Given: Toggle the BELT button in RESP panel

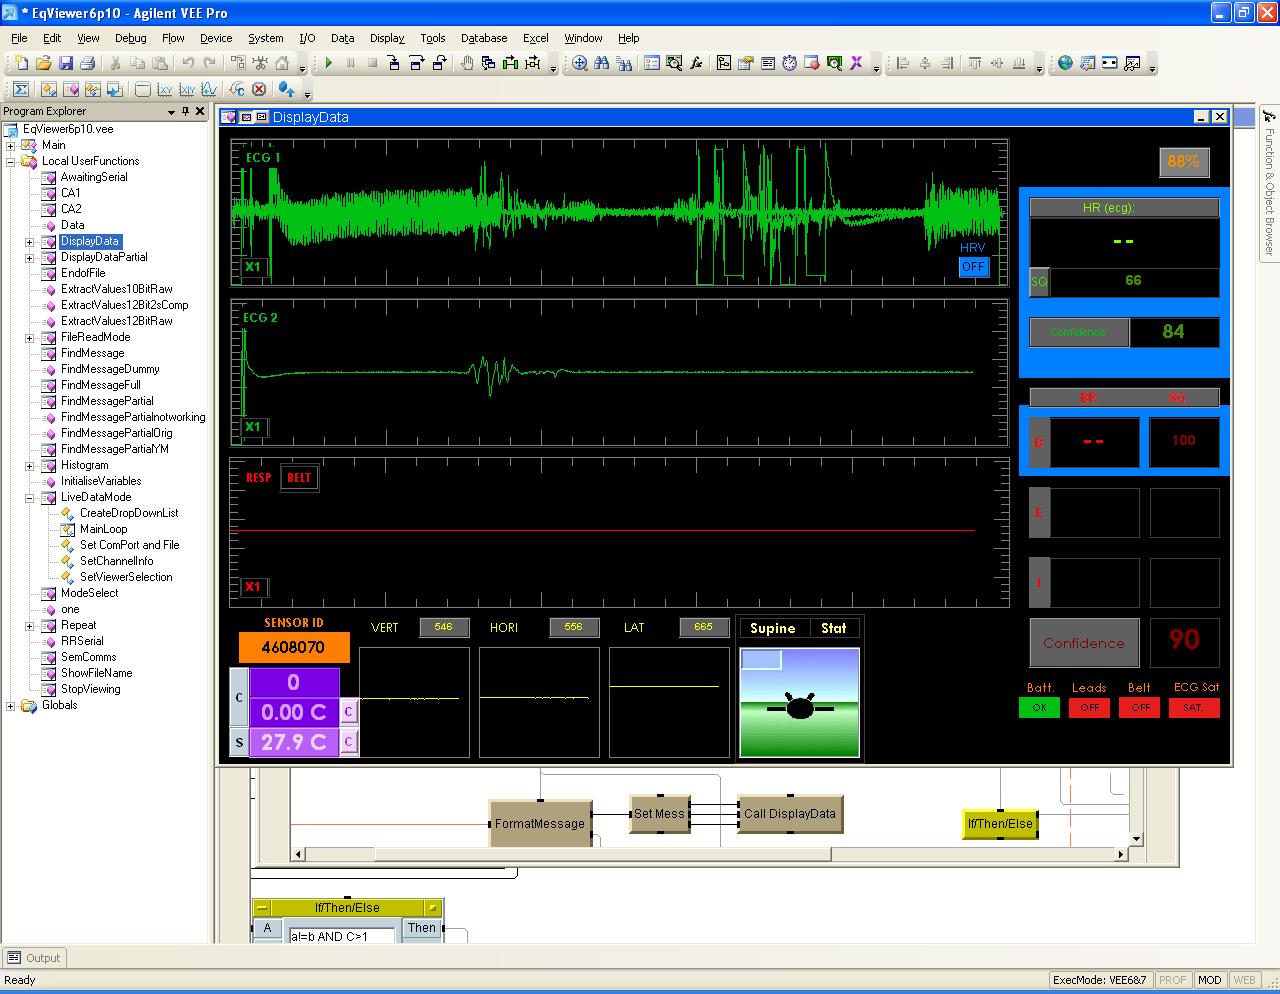Looking at the screenshot, I should 298,477.
